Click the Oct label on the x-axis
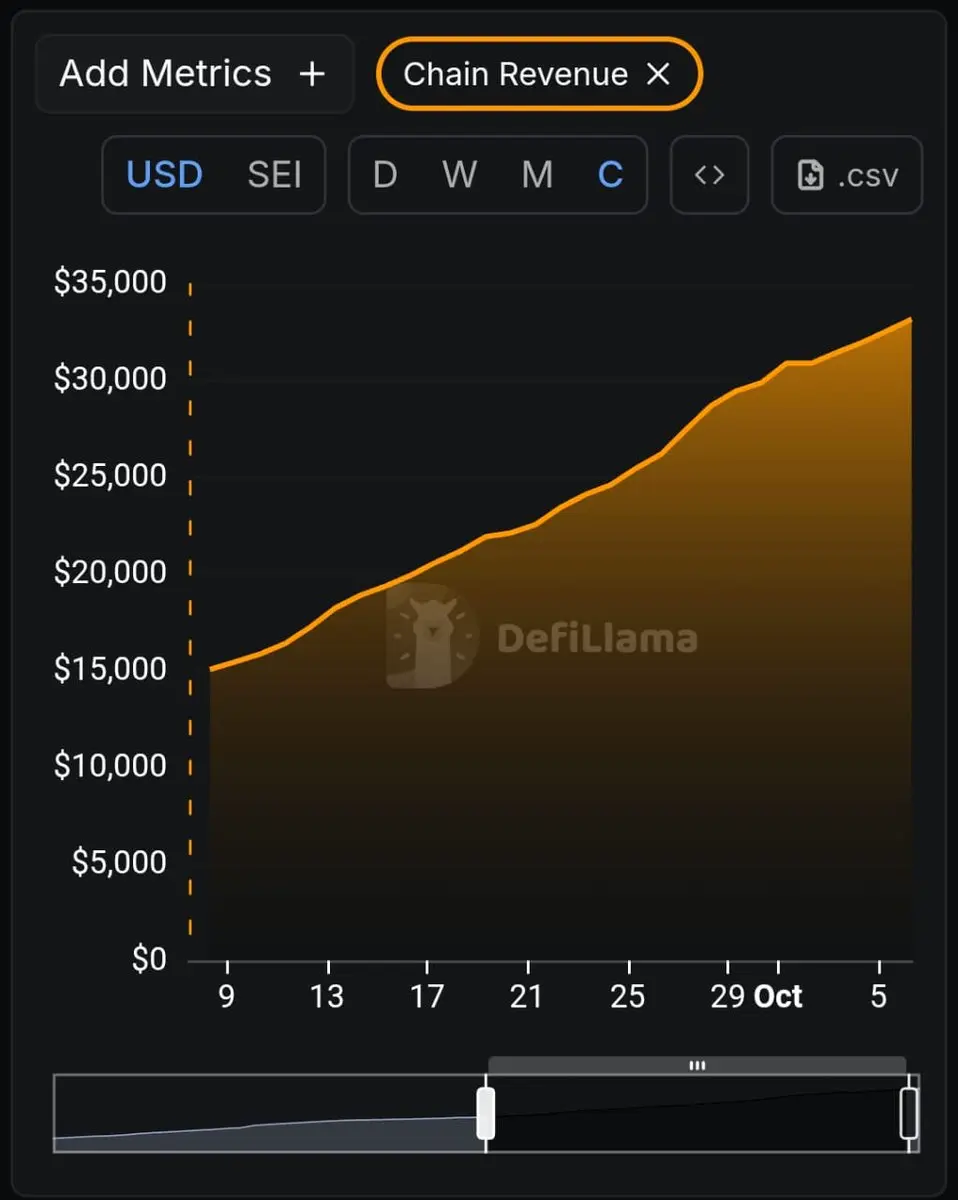 click(778, 996)
